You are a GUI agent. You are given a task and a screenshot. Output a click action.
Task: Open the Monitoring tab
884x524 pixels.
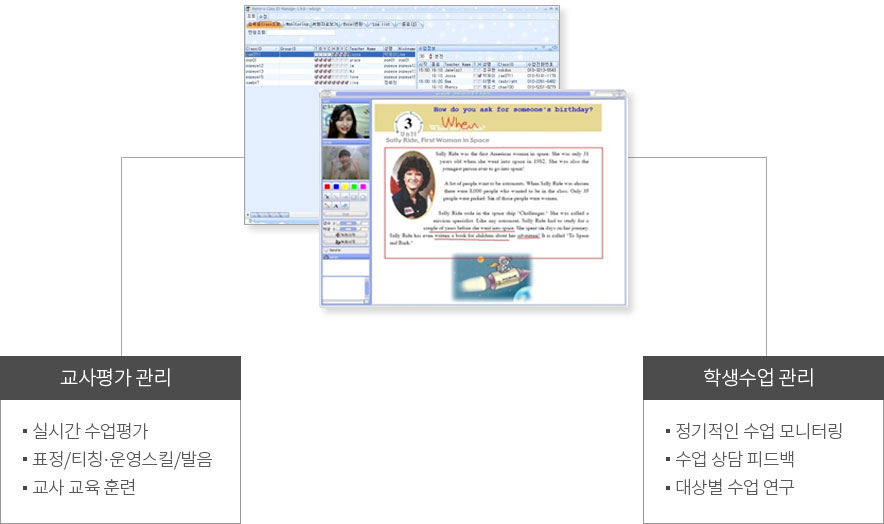coord(297,23)
